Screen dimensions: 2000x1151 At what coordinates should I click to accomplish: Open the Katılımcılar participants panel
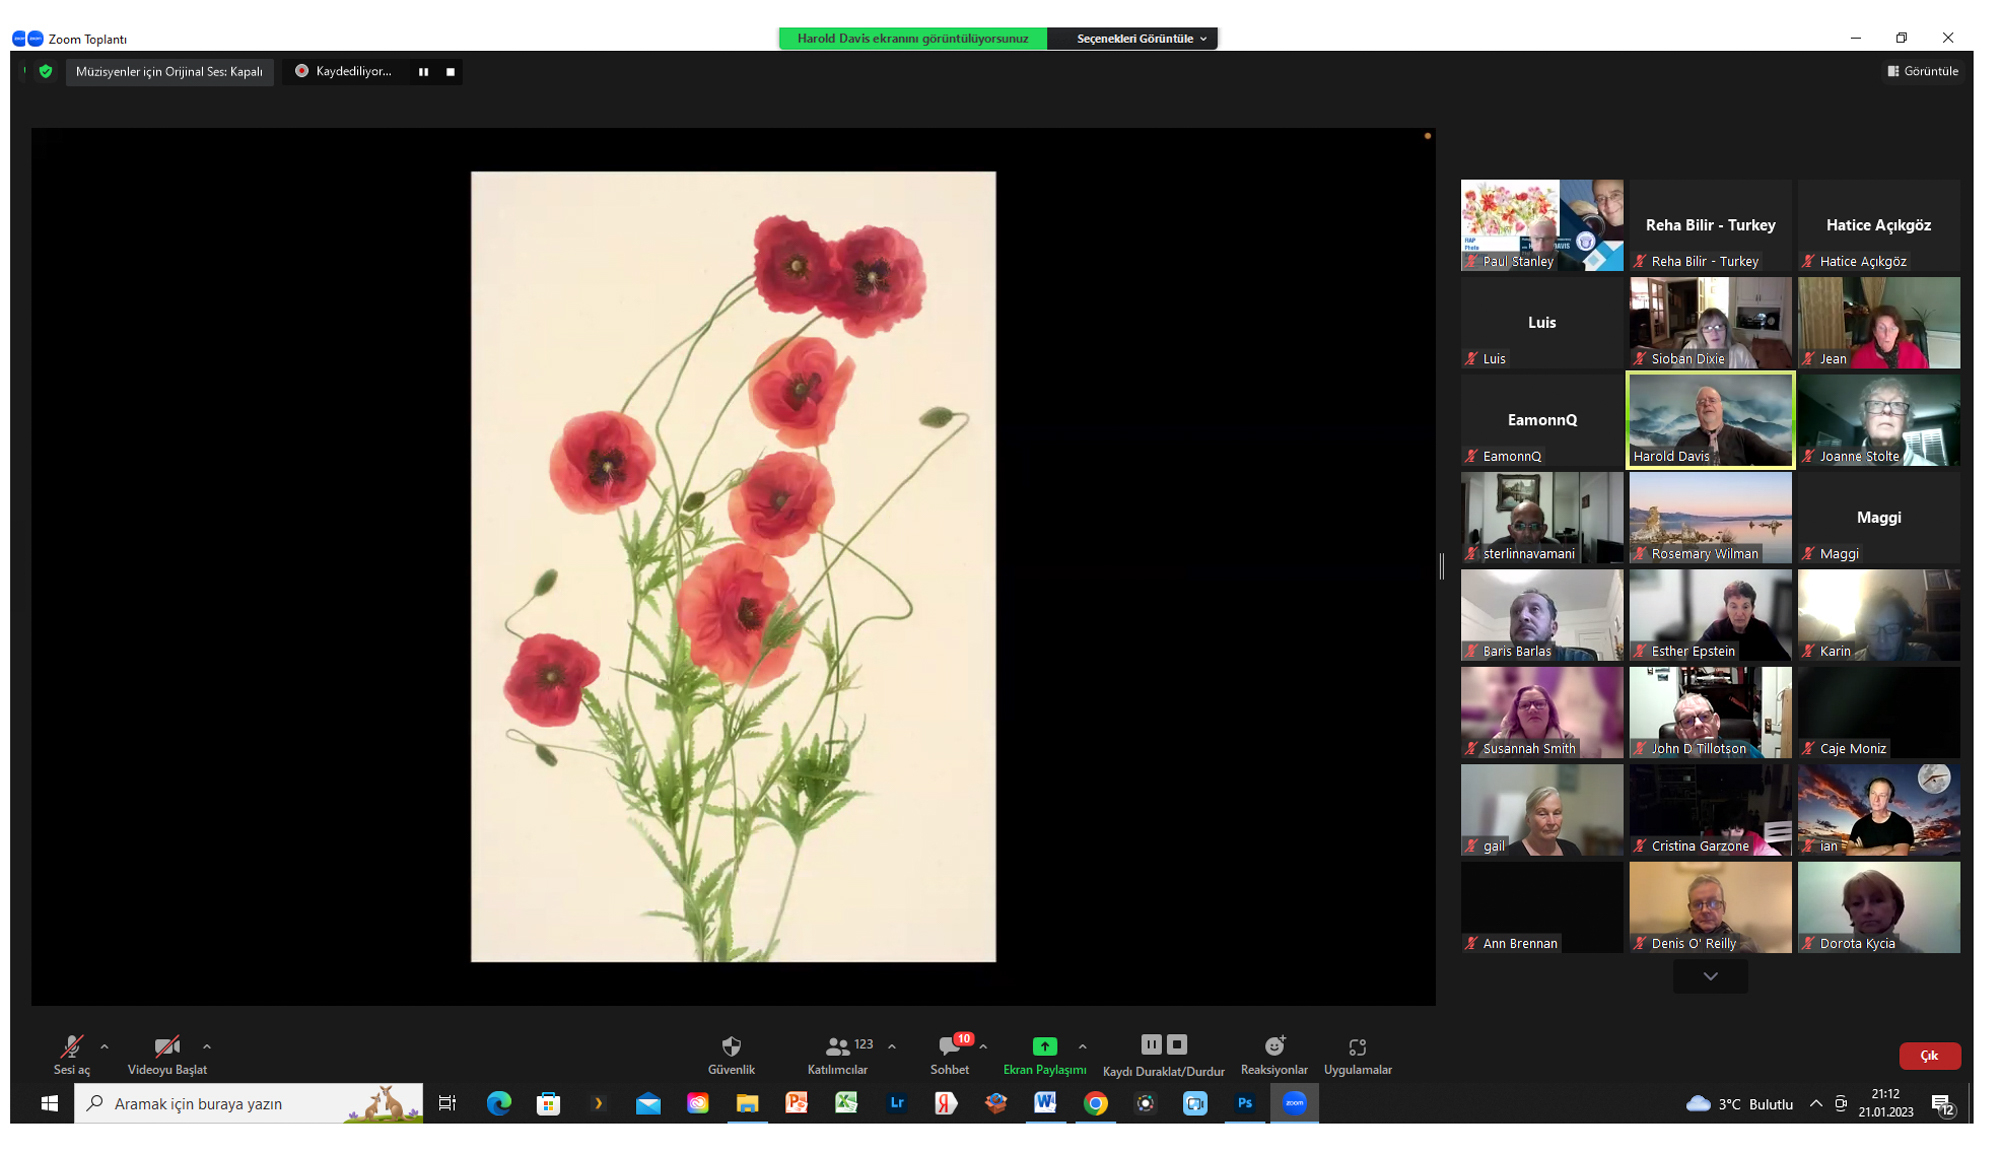pos(838,1054)
